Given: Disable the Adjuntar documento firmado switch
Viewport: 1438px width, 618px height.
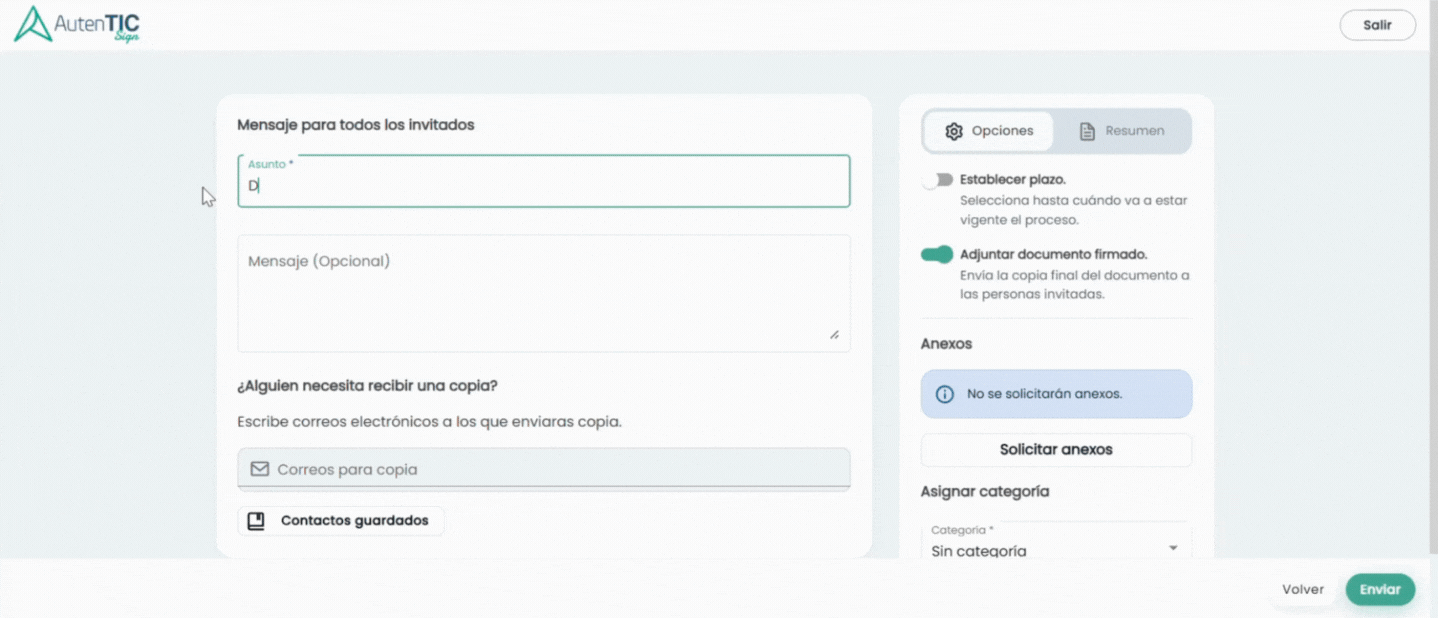Looking at the screenshot, I should [x=937, y=255].
